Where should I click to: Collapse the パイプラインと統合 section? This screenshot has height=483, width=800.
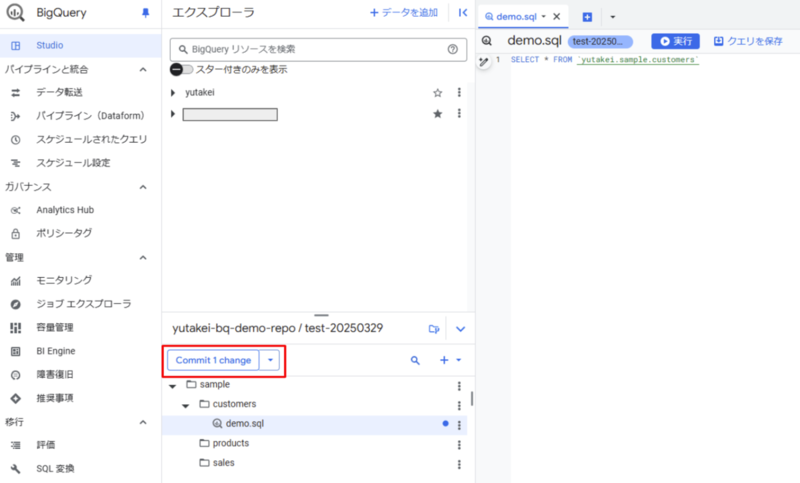[x=143, y=69]
